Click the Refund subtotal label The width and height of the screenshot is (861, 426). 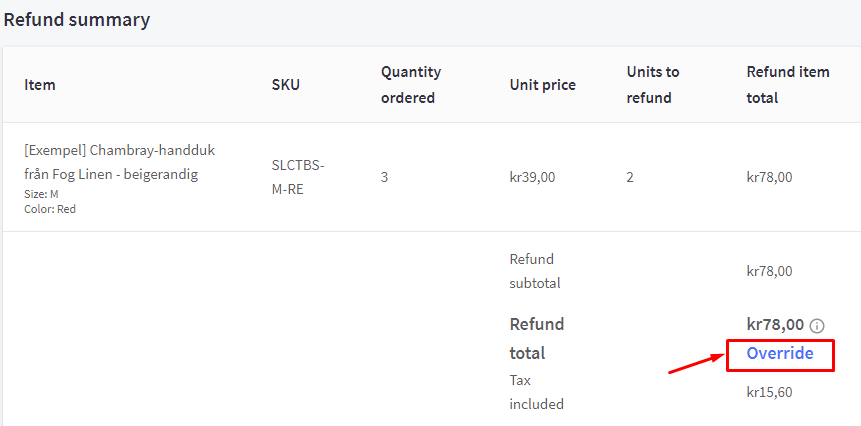(x=535, y=271)
